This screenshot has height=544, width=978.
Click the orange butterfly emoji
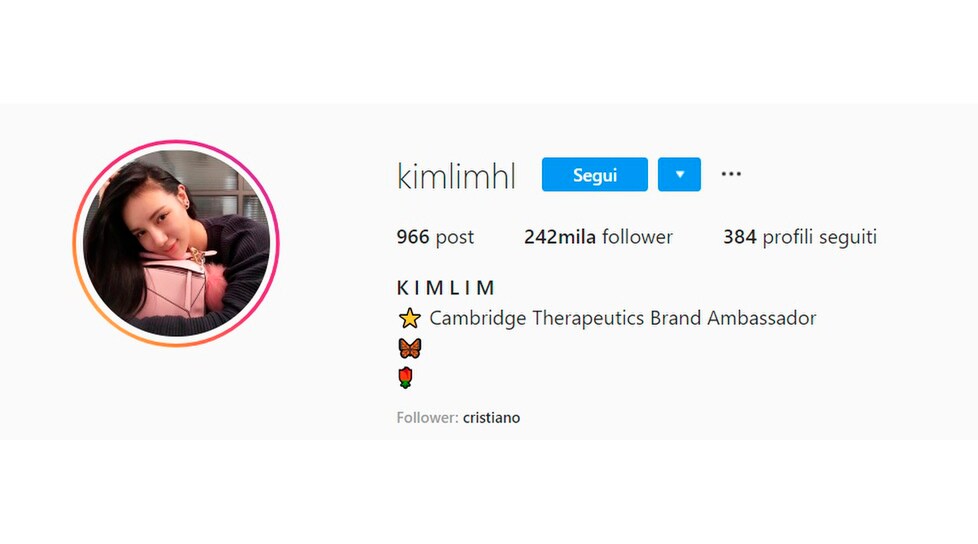click(410, 348)
